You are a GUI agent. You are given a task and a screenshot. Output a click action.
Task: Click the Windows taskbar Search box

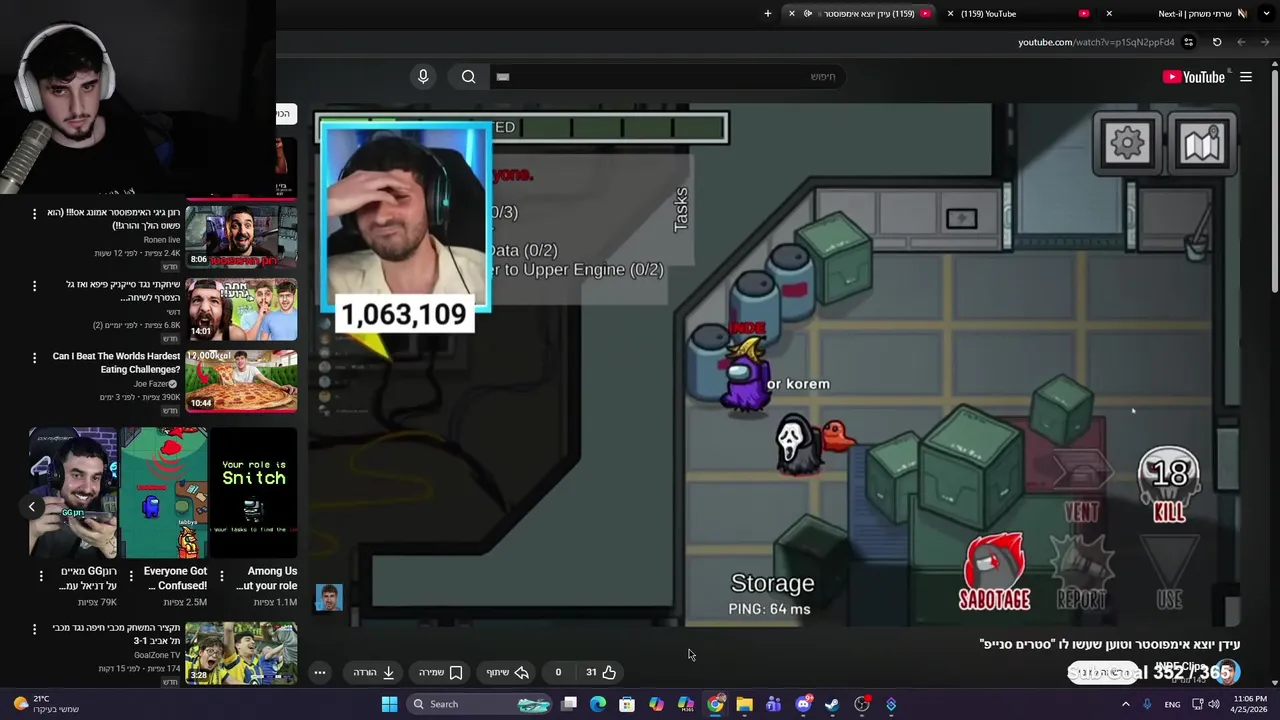481,704
